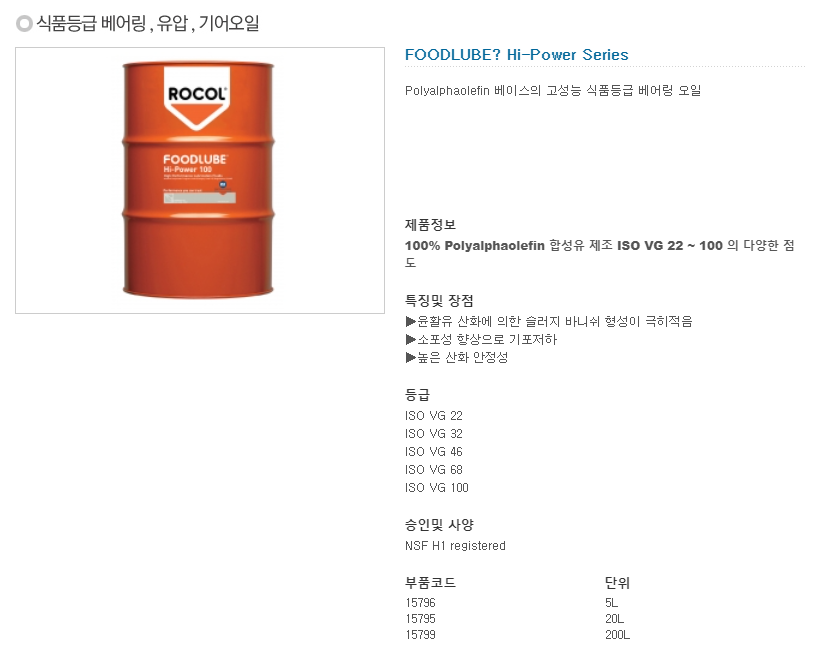This screenshot has height=655, width=818.
Task: Click the triangle bullet before 높은 산화 안정성
Action: tap(411, 357)
